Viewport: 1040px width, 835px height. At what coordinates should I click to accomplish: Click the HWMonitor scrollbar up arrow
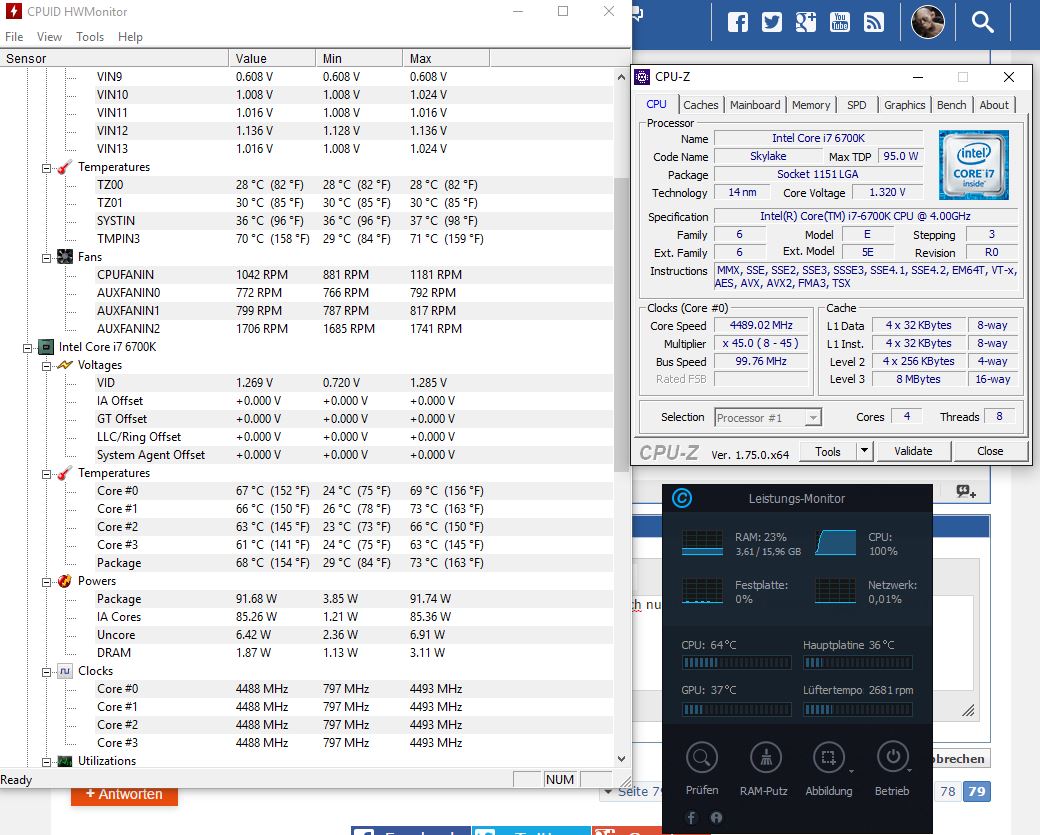(x=621, y=77)
